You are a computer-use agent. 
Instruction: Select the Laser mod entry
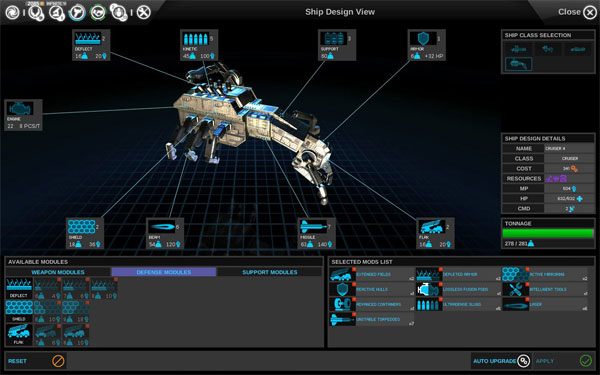(545, 304)
